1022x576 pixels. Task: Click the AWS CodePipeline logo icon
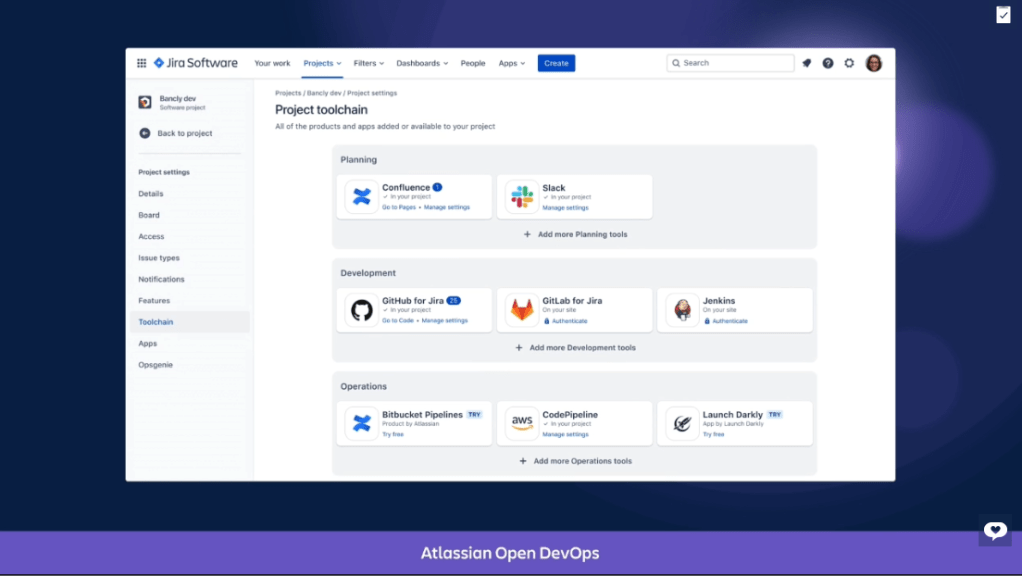522,423
